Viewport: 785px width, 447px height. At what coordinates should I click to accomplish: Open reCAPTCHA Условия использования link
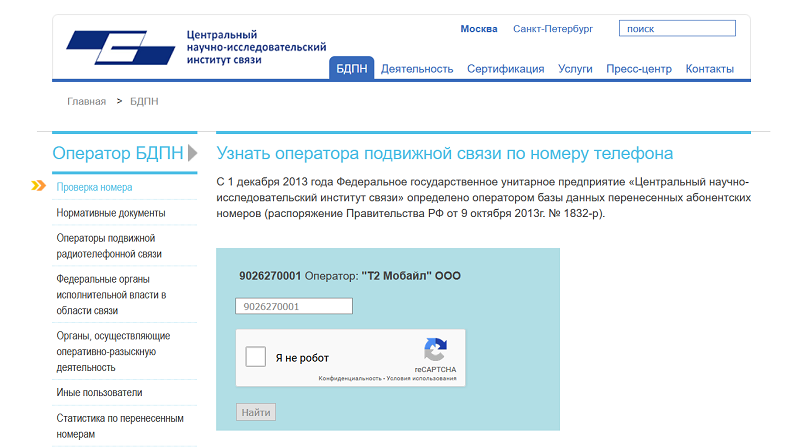pos(422,378)
